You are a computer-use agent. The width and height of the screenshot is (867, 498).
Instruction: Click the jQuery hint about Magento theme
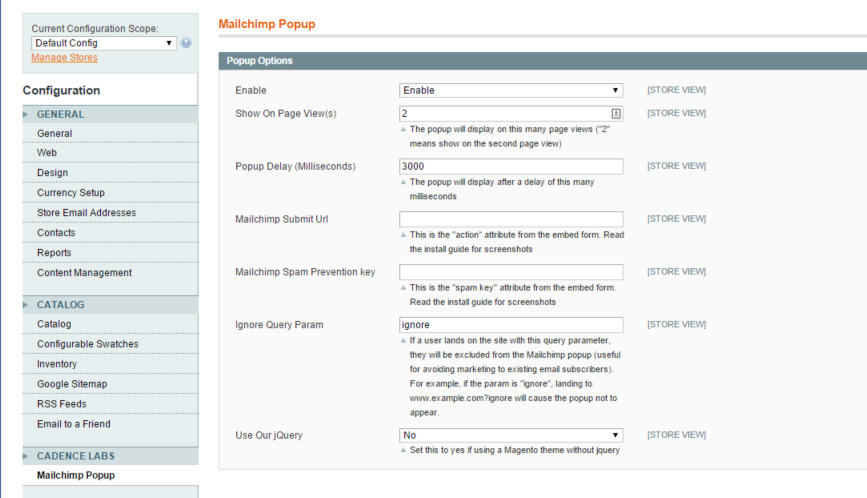coord(514,450)
